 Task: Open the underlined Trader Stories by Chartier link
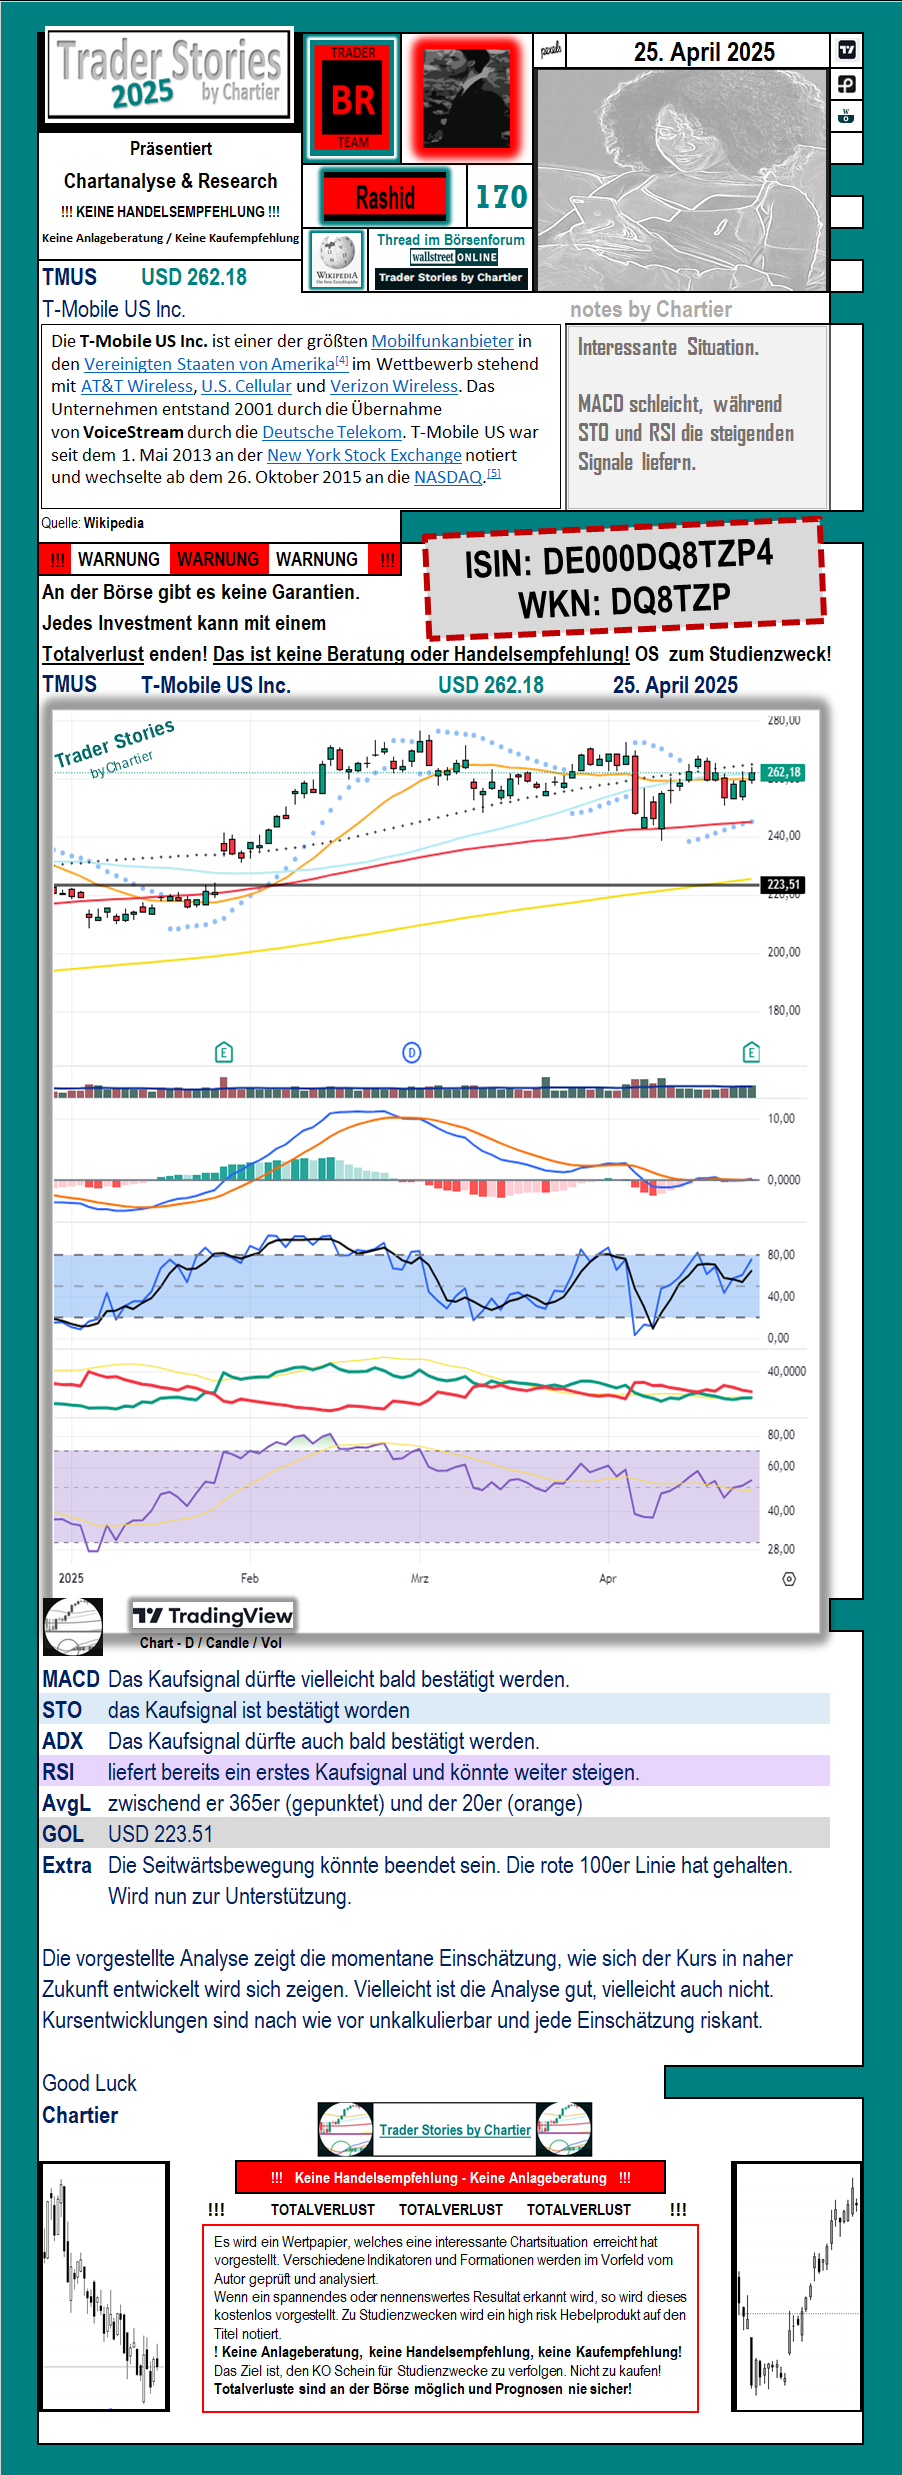(455, 2130)
